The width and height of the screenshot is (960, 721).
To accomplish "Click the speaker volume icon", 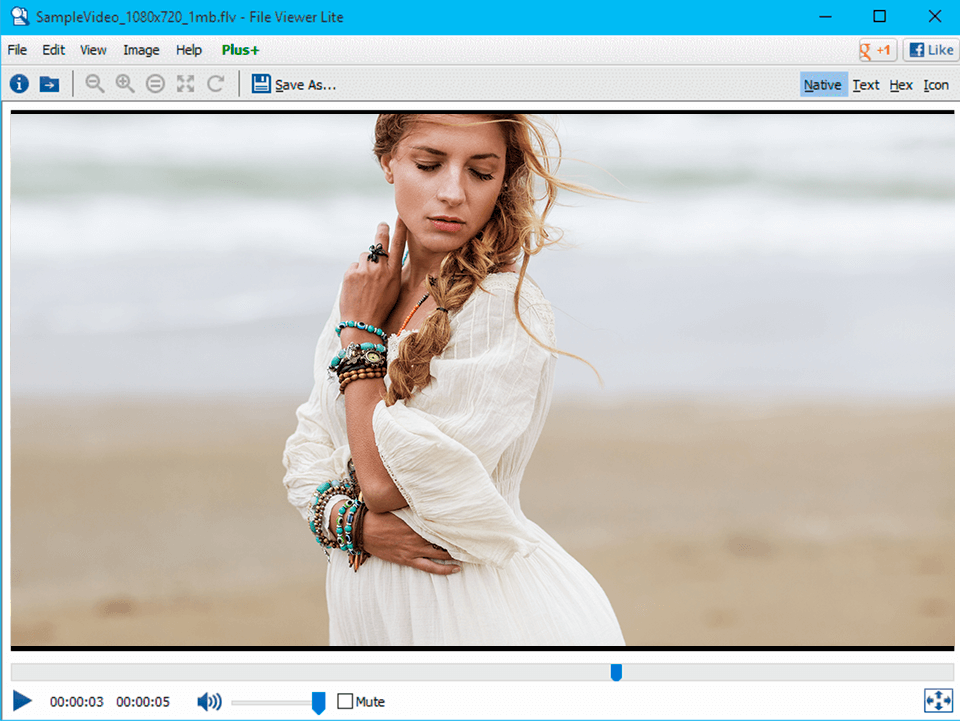I will [209, 701].
